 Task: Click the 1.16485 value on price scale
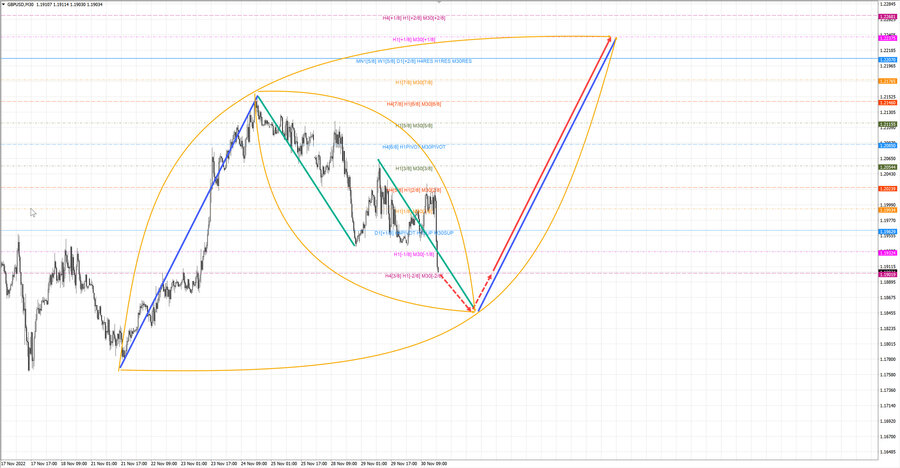888,452
